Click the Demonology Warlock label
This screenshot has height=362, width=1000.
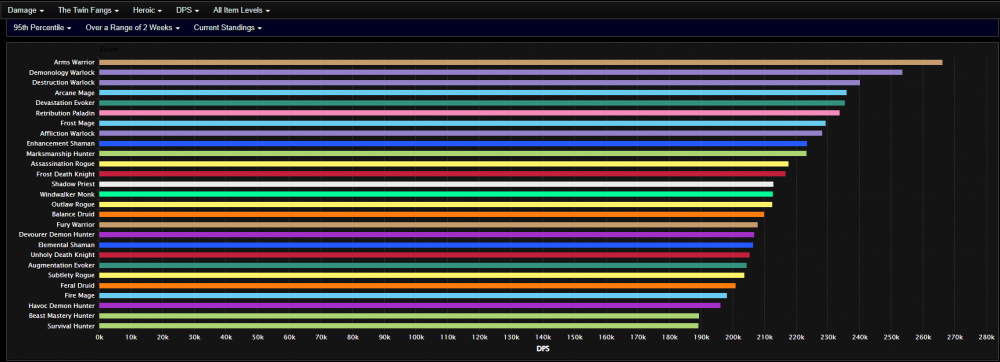tap(62, 73)
